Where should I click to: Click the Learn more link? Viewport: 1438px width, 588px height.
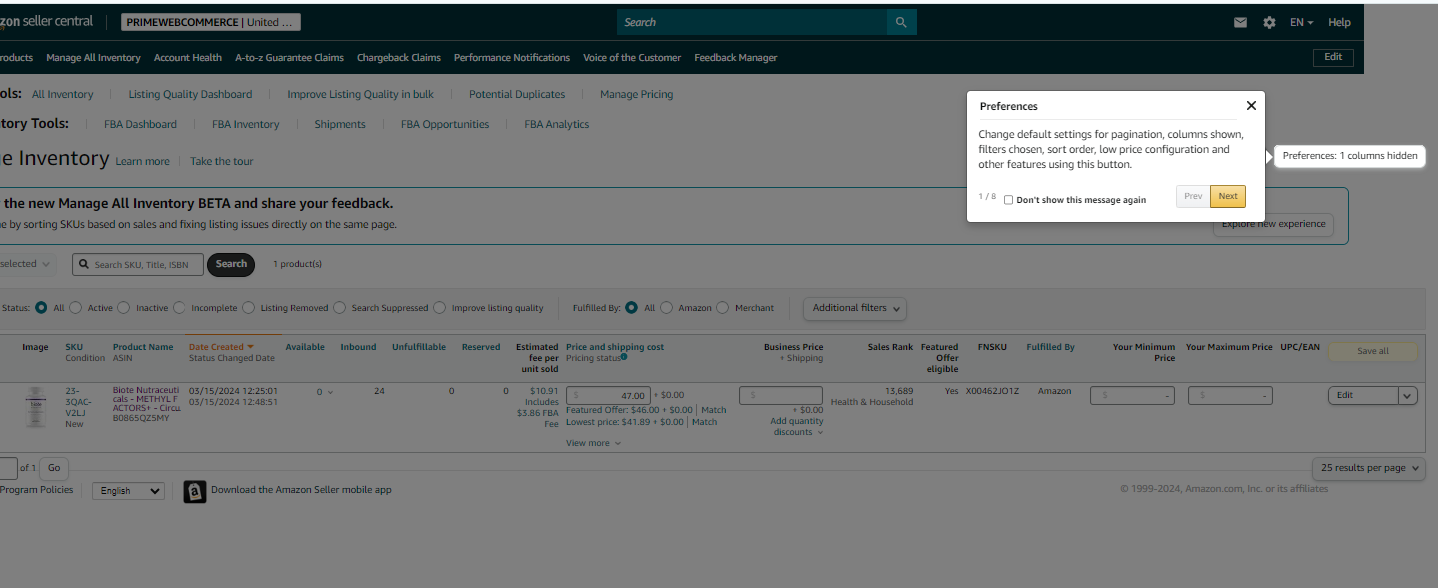point(142,161)
